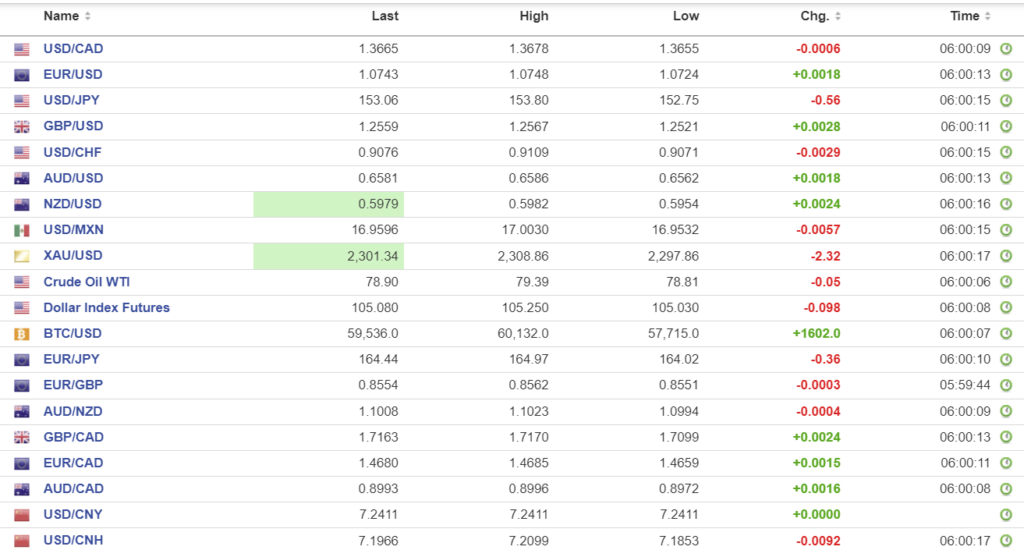The image size is (1024, 550).
Task: Sort by Time column using sort arrows
Action: [988, 17]
